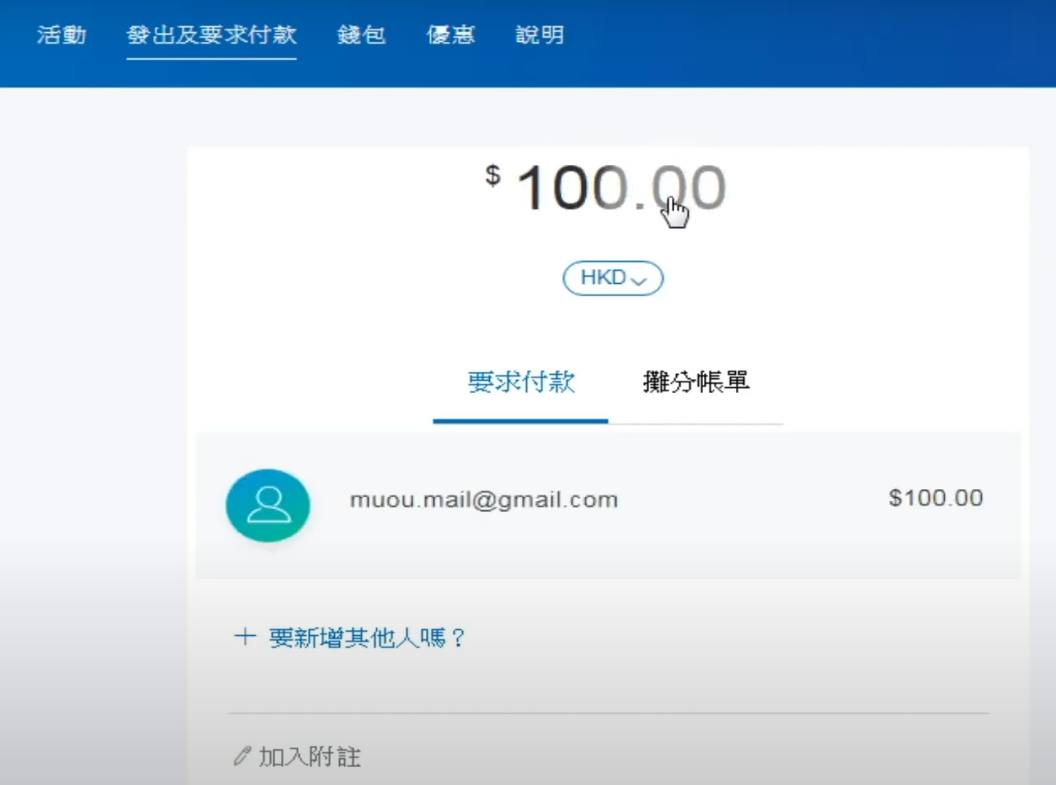Image resolution: width=1056 pixels, height=785 pixels.
Task: Click the decimal .00 part of amount
Action: click(686, 189)
